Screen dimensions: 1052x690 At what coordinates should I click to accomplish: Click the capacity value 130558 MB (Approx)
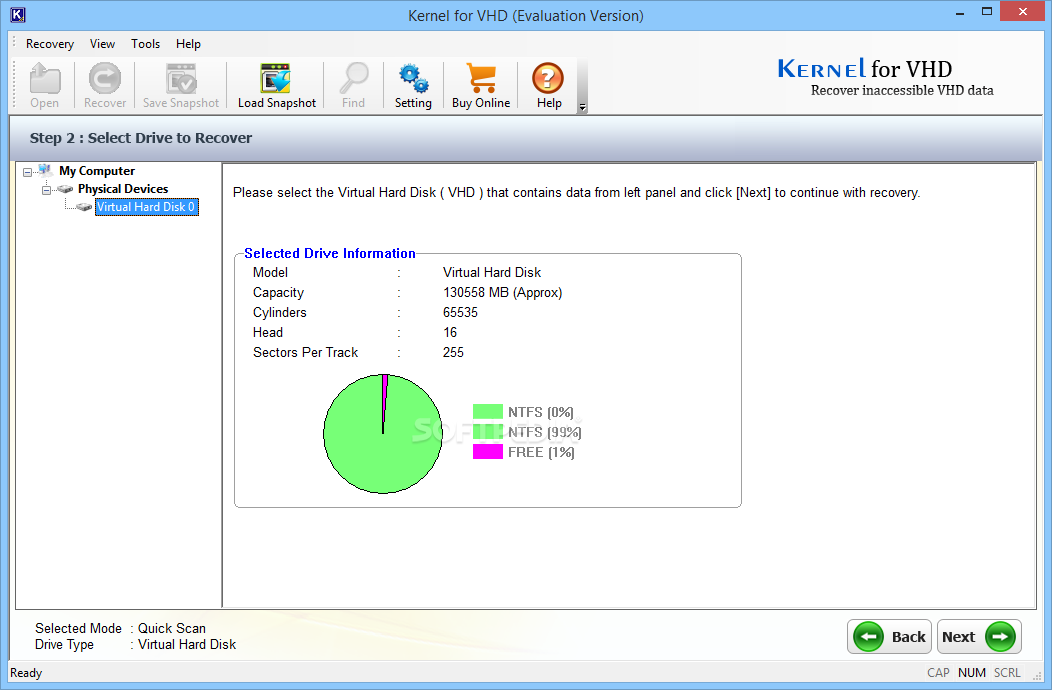click(503, 293)
